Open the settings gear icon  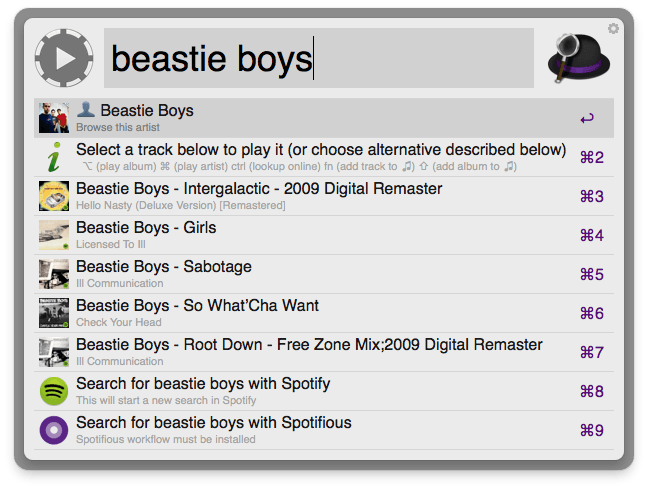pos(613,29)
